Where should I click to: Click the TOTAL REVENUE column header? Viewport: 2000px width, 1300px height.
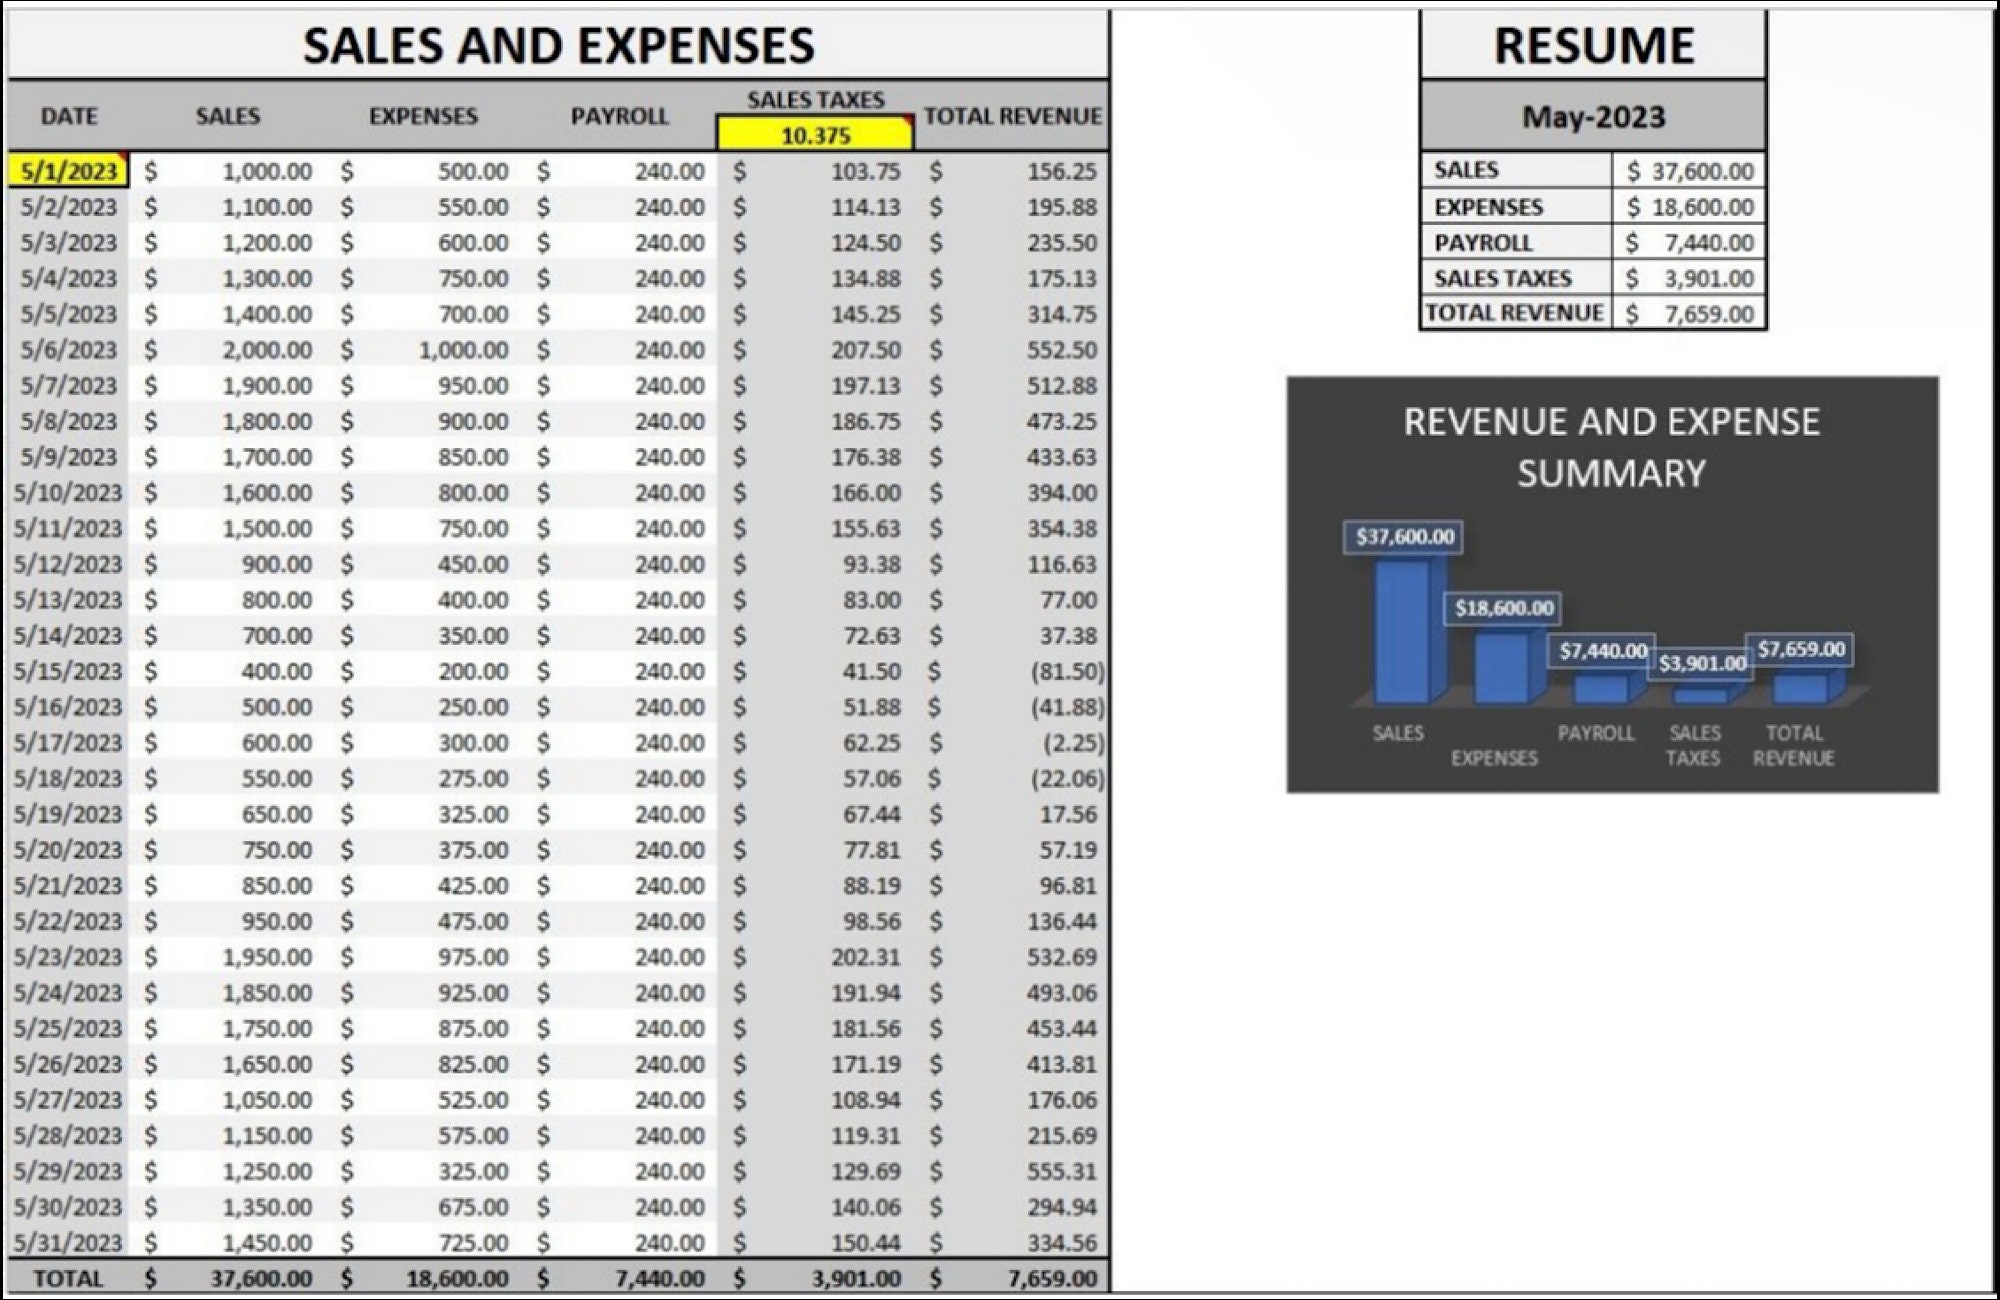point(1012,116)
